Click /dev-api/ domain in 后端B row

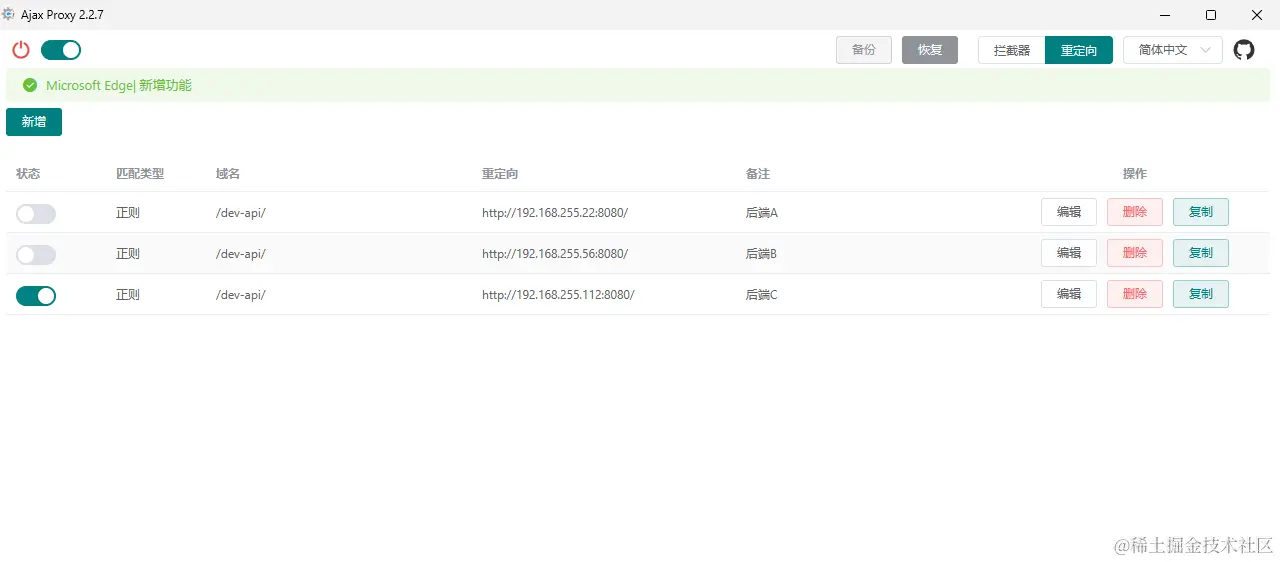pyautogui.click(x=241, y=254)
